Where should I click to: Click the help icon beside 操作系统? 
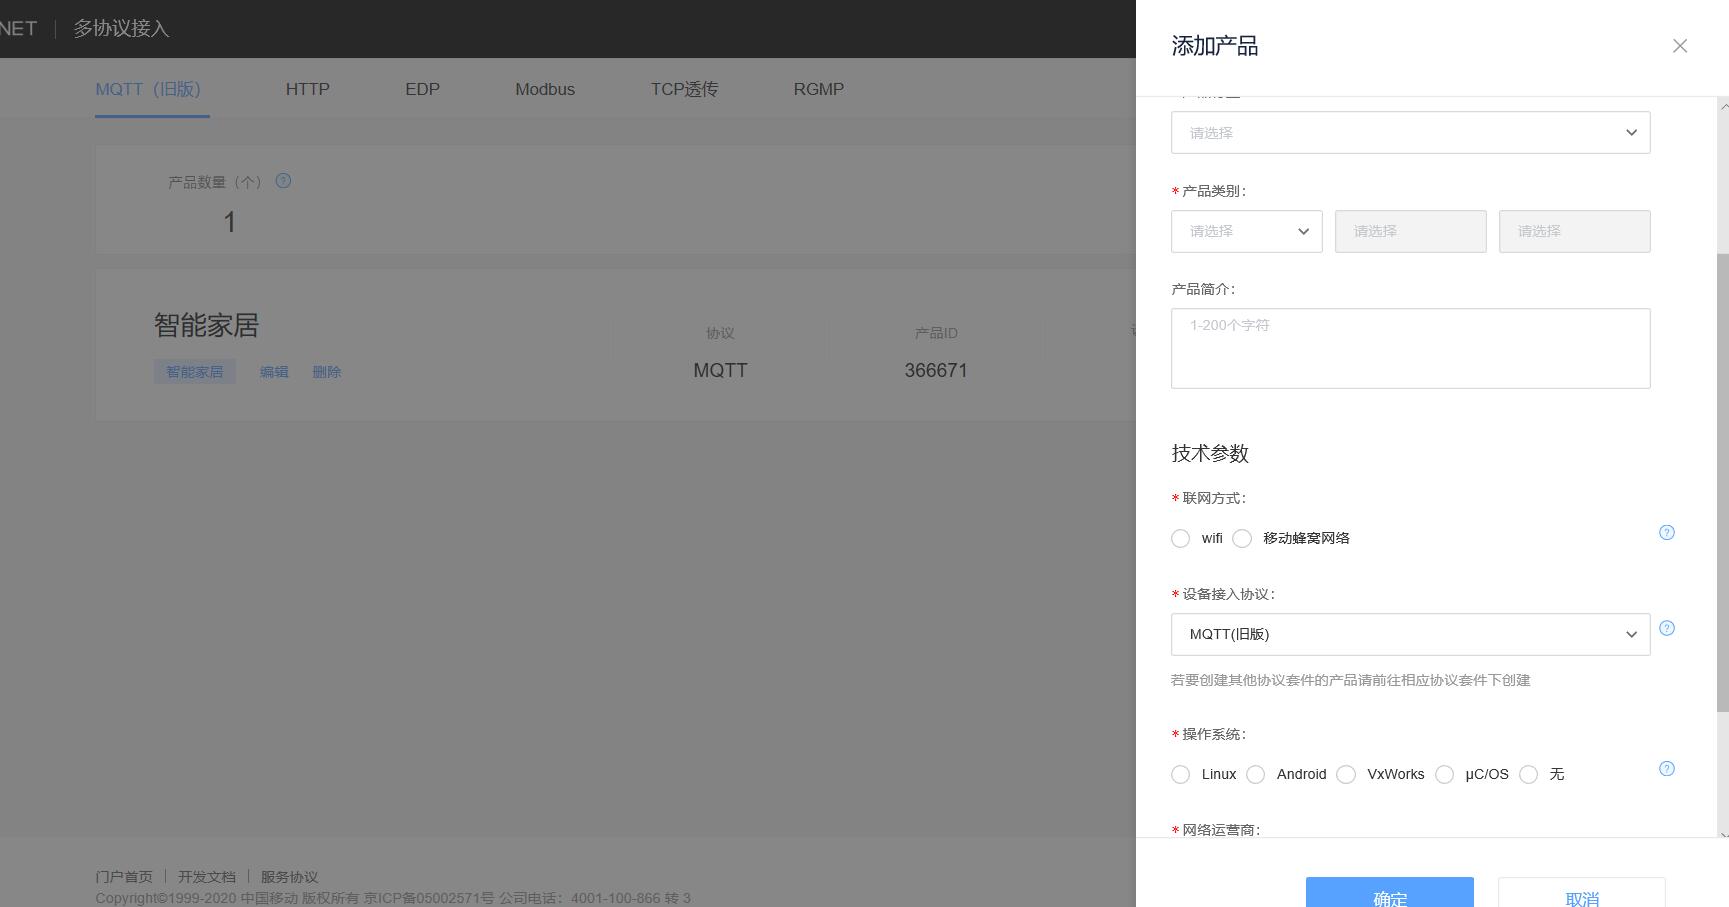[1666, 769]
